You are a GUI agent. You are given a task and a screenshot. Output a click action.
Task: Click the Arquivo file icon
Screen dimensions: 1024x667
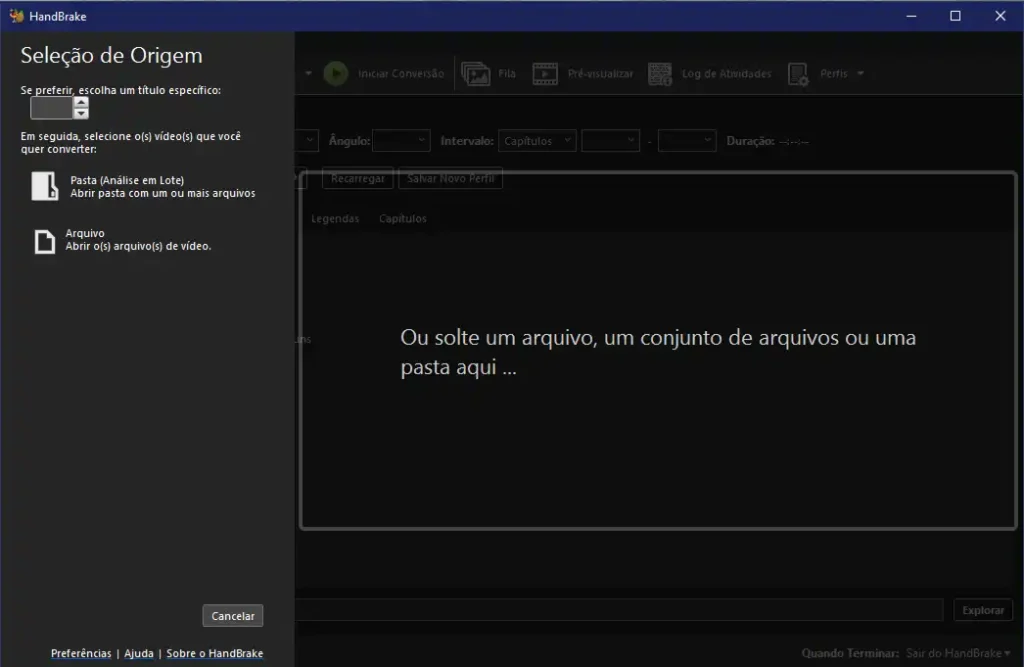point(45,241)
